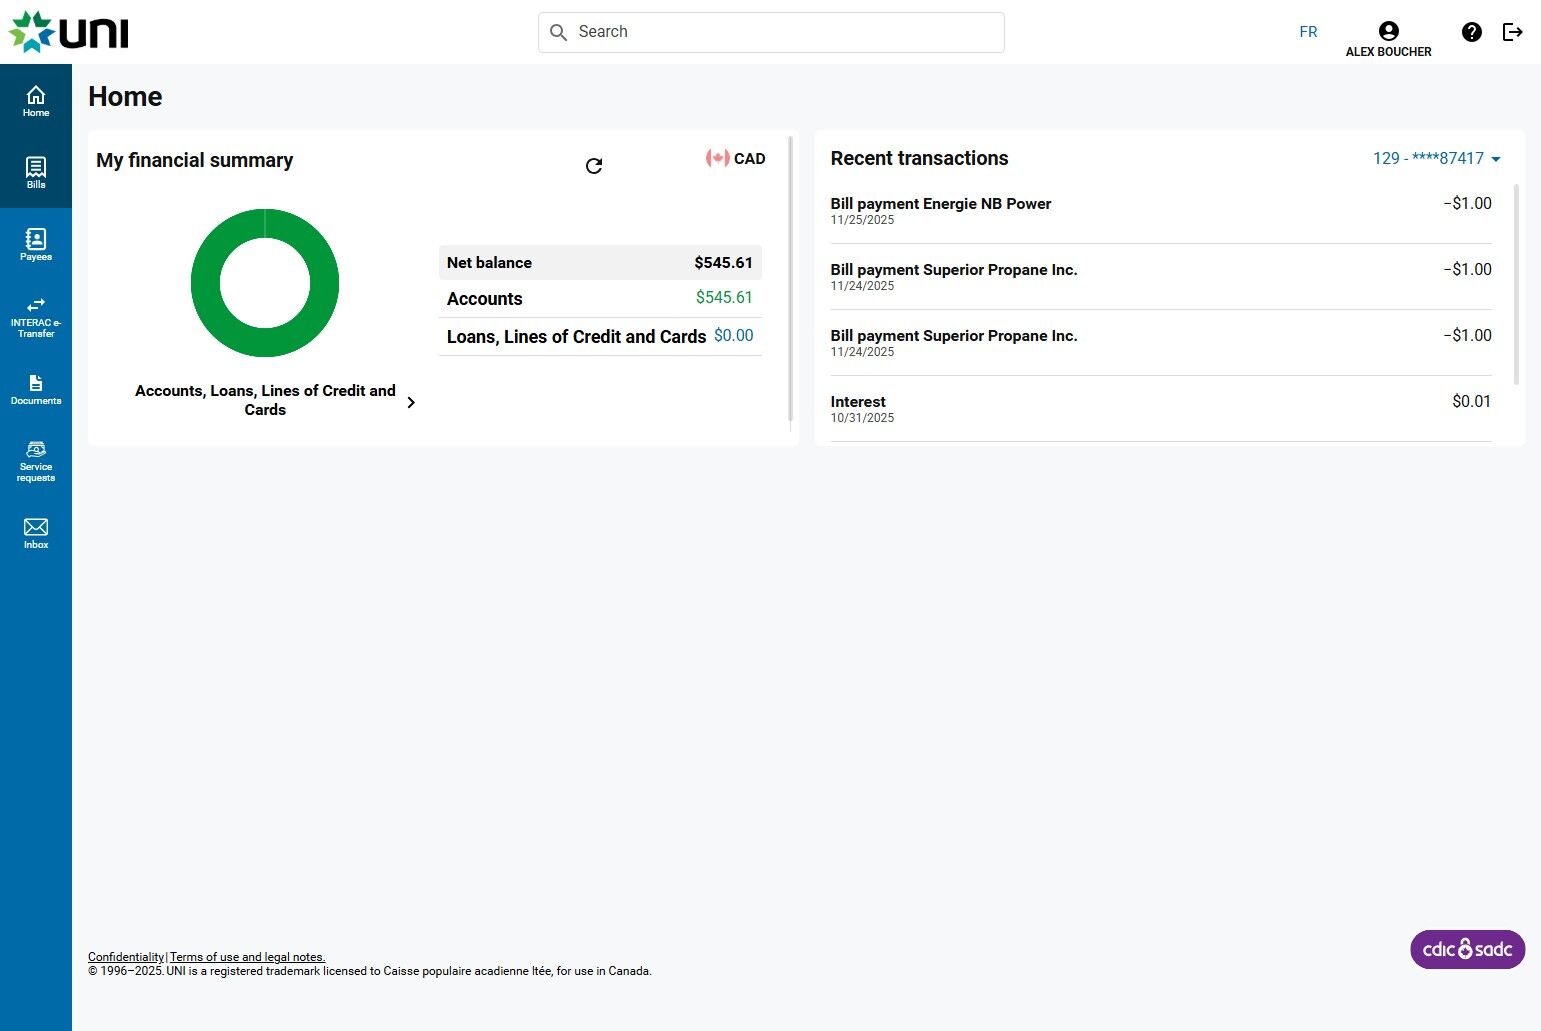This screenshot has height=1031, width=1541.
Task: Log out using the exit icon
Action: [1513, 32]
